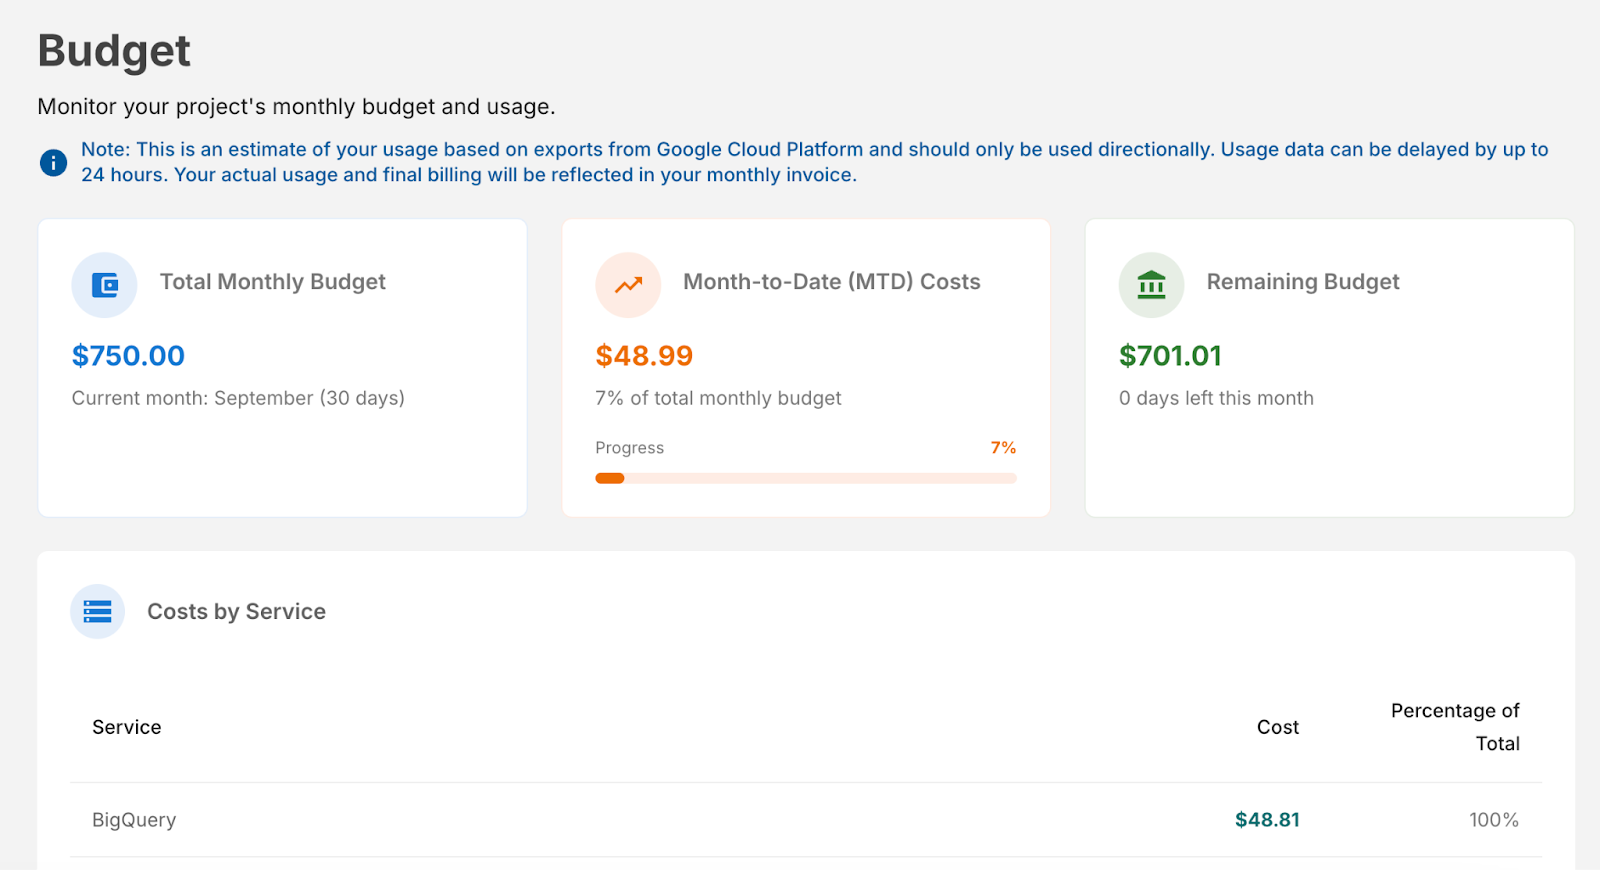
Task: Click the Service column header
Action: coord(127,727)
